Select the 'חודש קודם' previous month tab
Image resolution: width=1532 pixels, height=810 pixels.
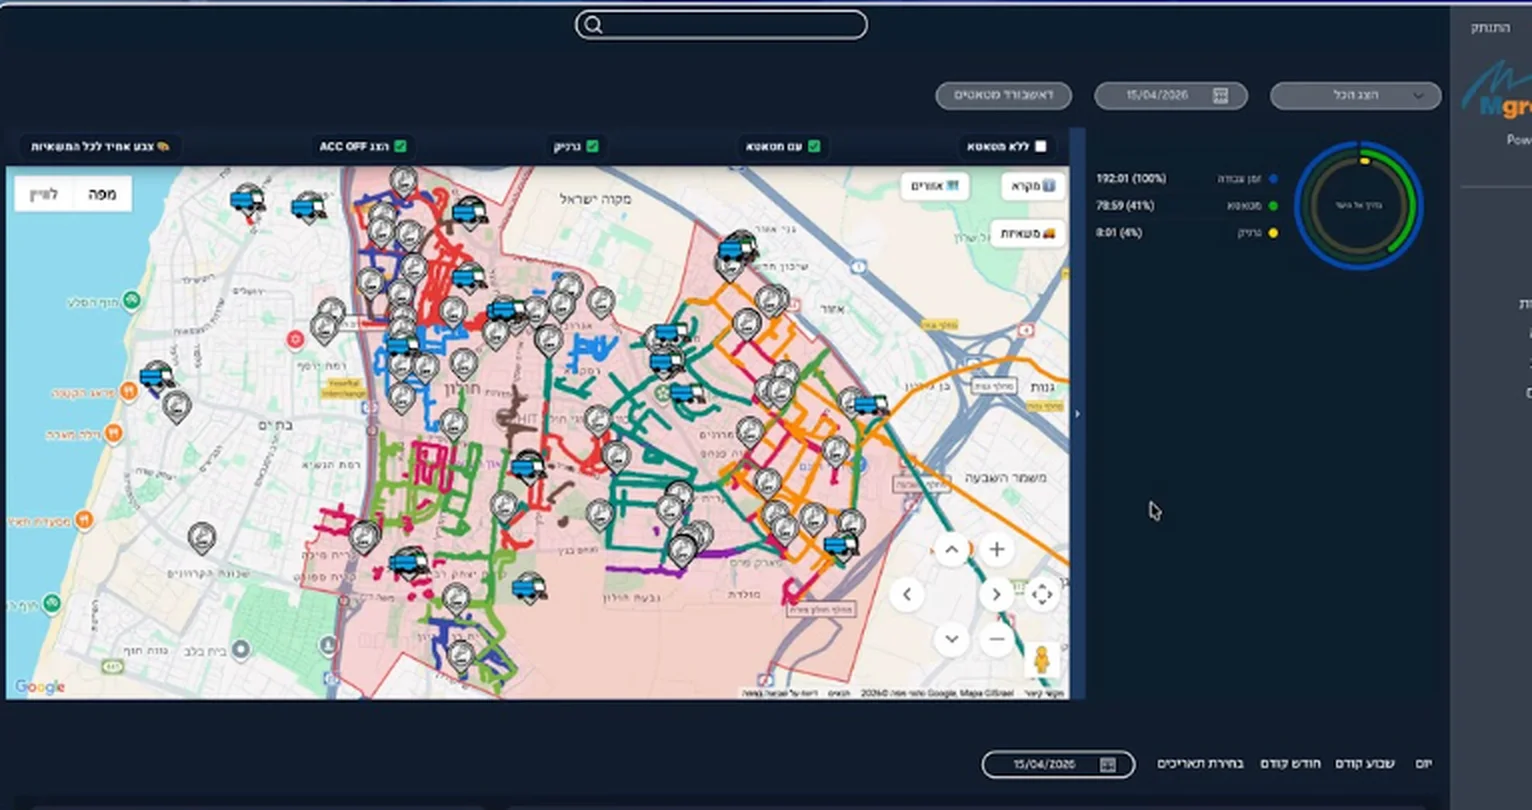[x=1290, y=764]
